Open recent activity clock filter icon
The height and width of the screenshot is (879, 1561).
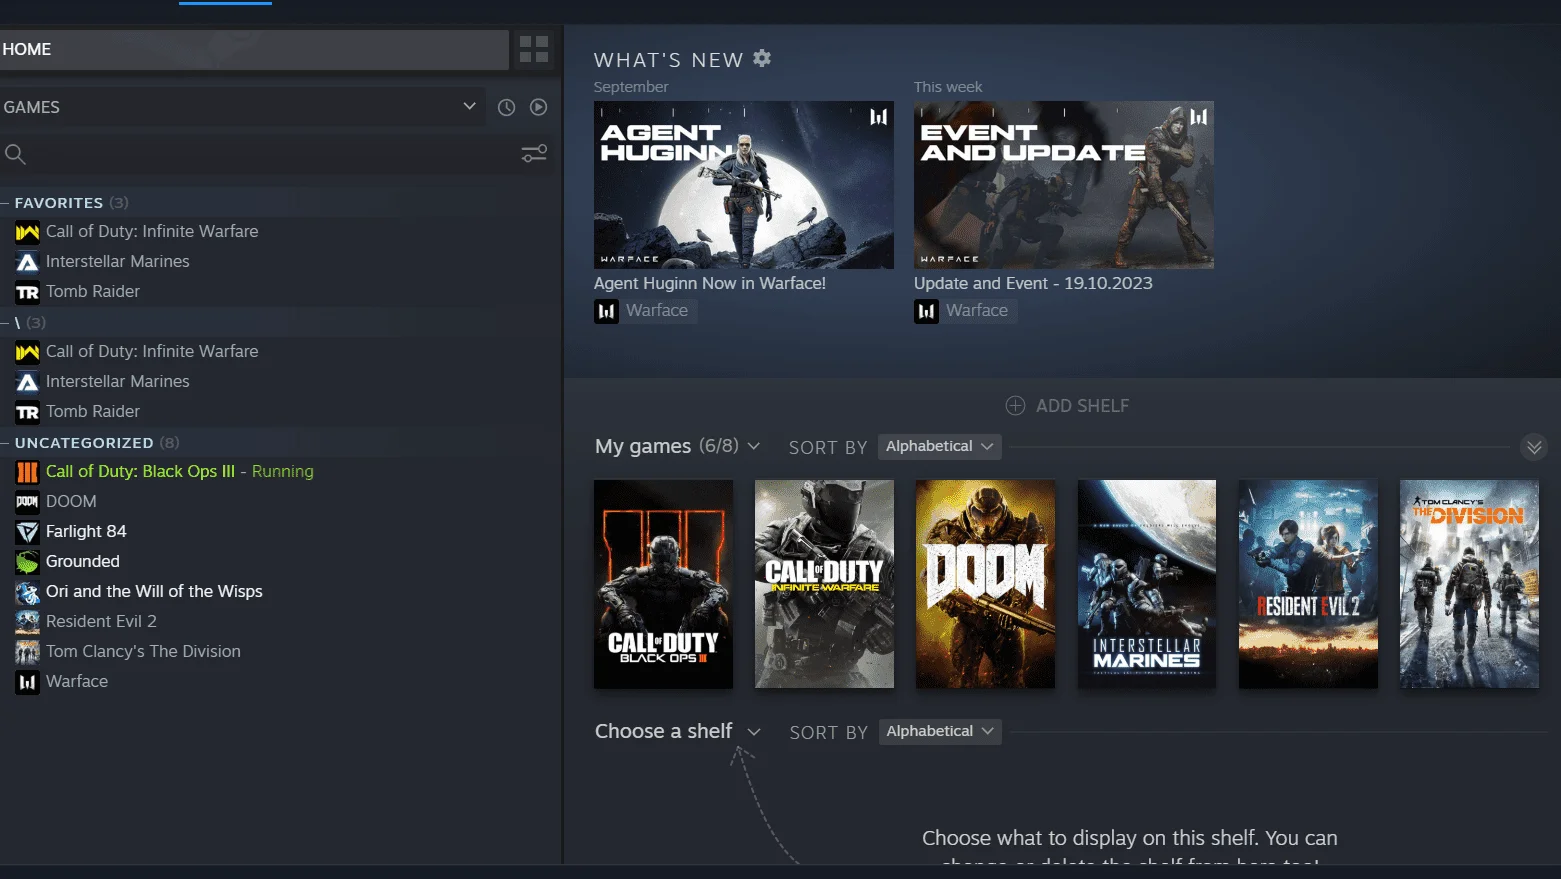coord(507,107)
